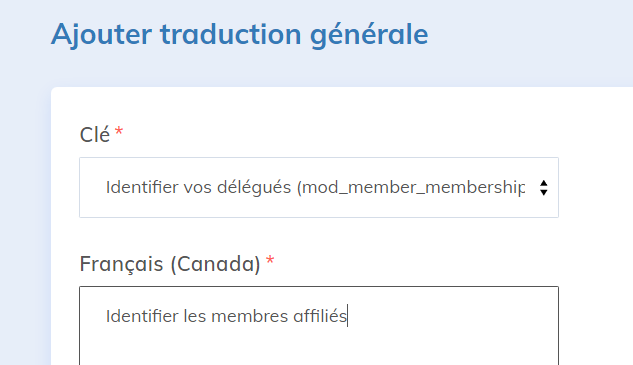633x365 pixels.
Task: Click the word Canada in the label
Action: tap(216, 264)
